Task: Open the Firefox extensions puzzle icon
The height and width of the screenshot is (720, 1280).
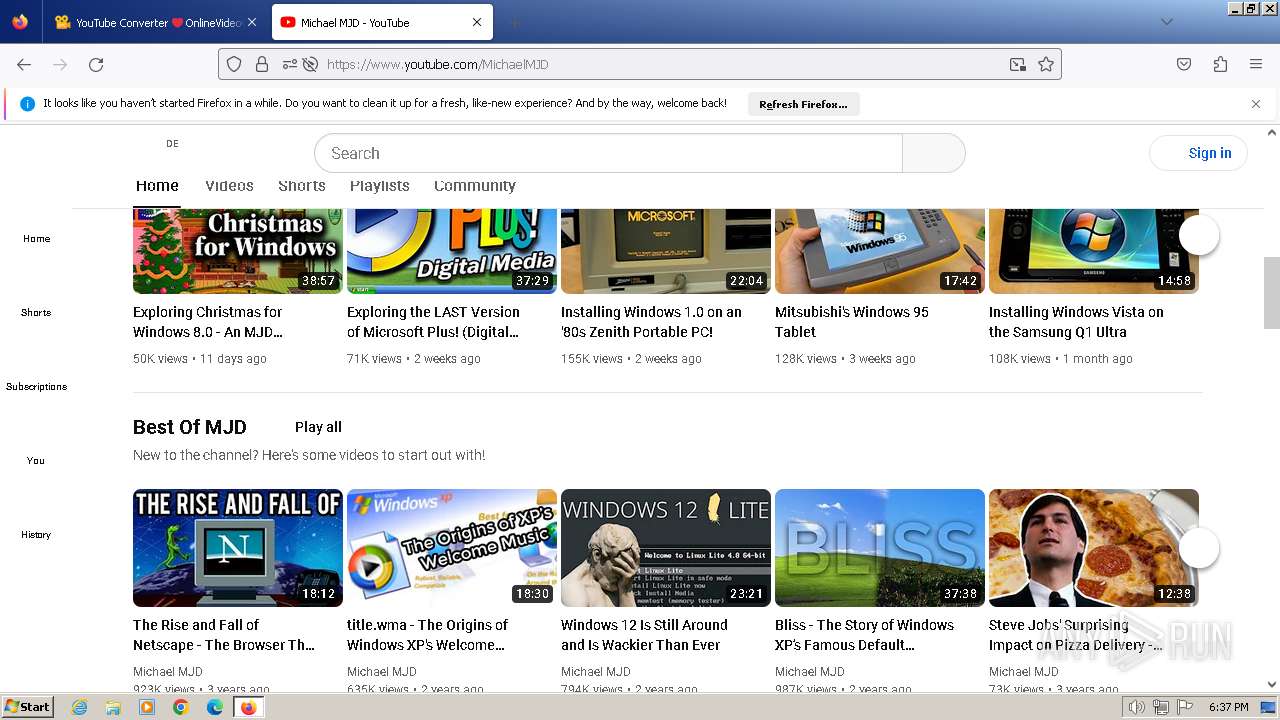Action: click(1220, 64)
